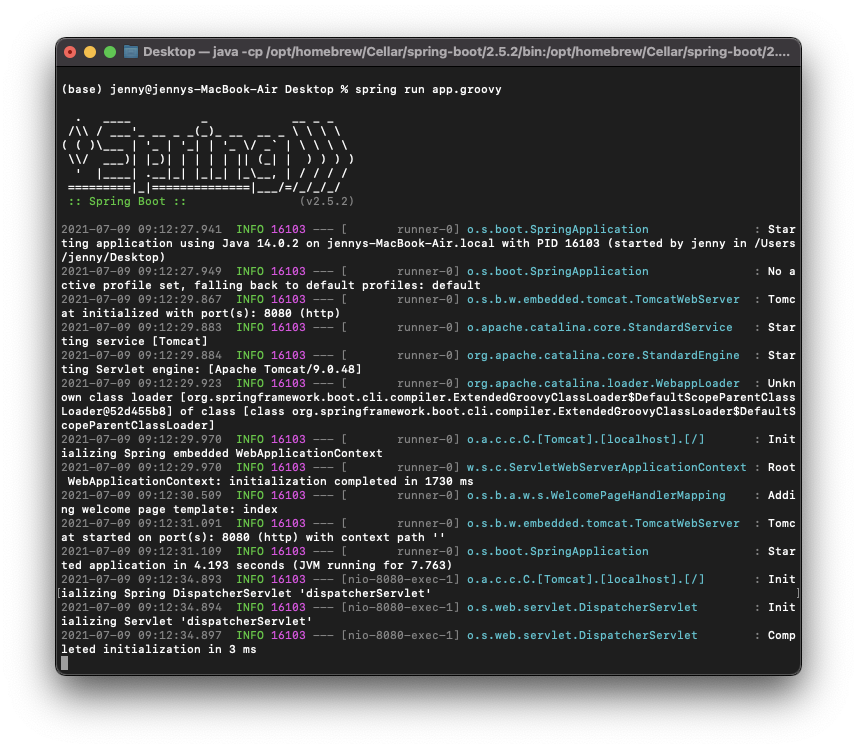Click 'o.s.b.a.w.s.WelcomePageHandlerMapping' logger name
Viewport: 857px width, 749px height.
[x=596, y=495]
